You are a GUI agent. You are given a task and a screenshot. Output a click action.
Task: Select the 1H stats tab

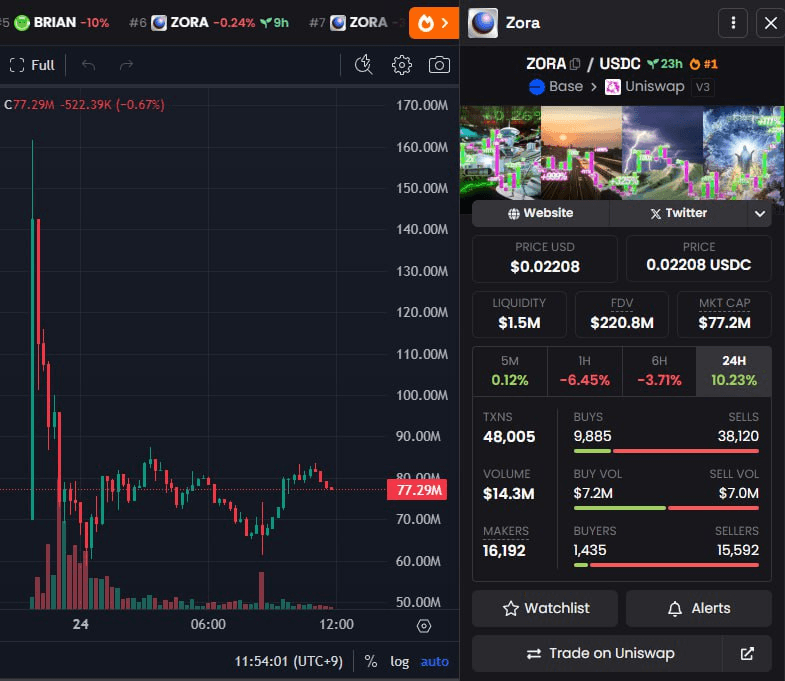[584, 371]
